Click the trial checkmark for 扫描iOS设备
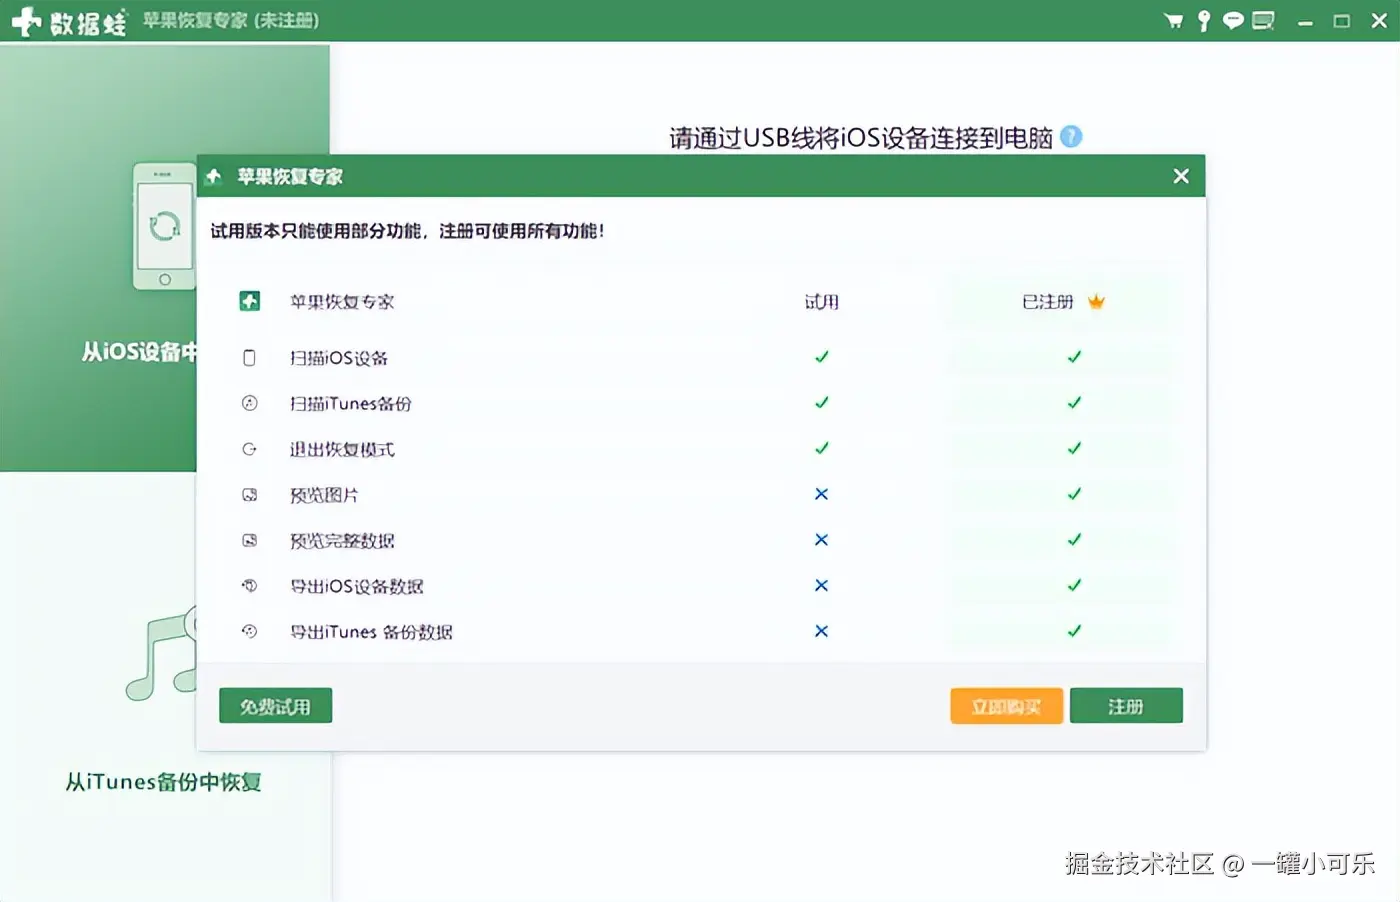 [x=821, y=357]
